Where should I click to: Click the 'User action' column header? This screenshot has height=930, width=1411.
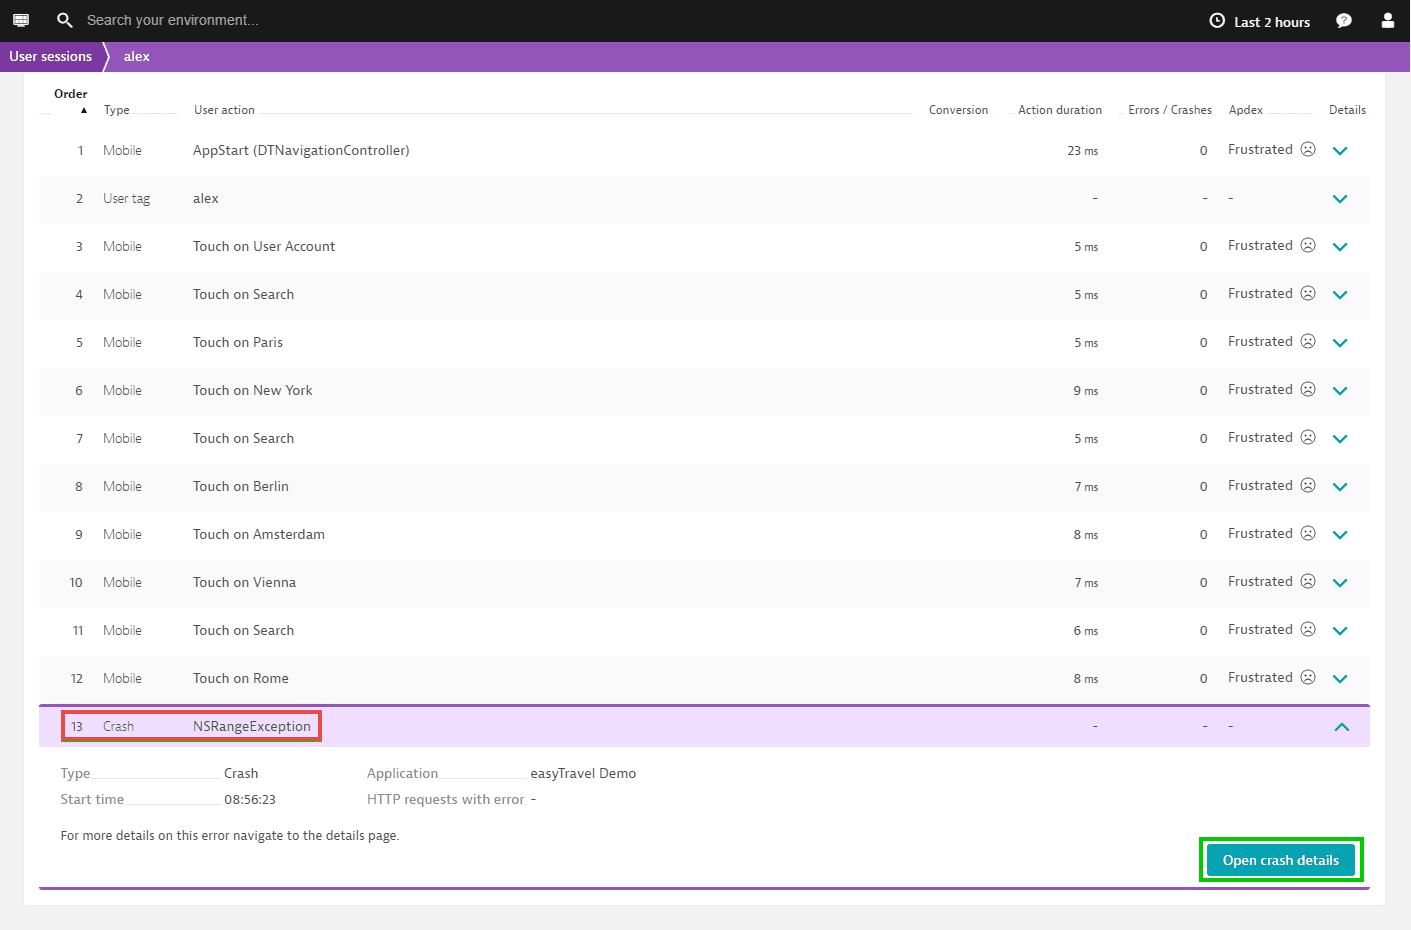pos(224,110)
